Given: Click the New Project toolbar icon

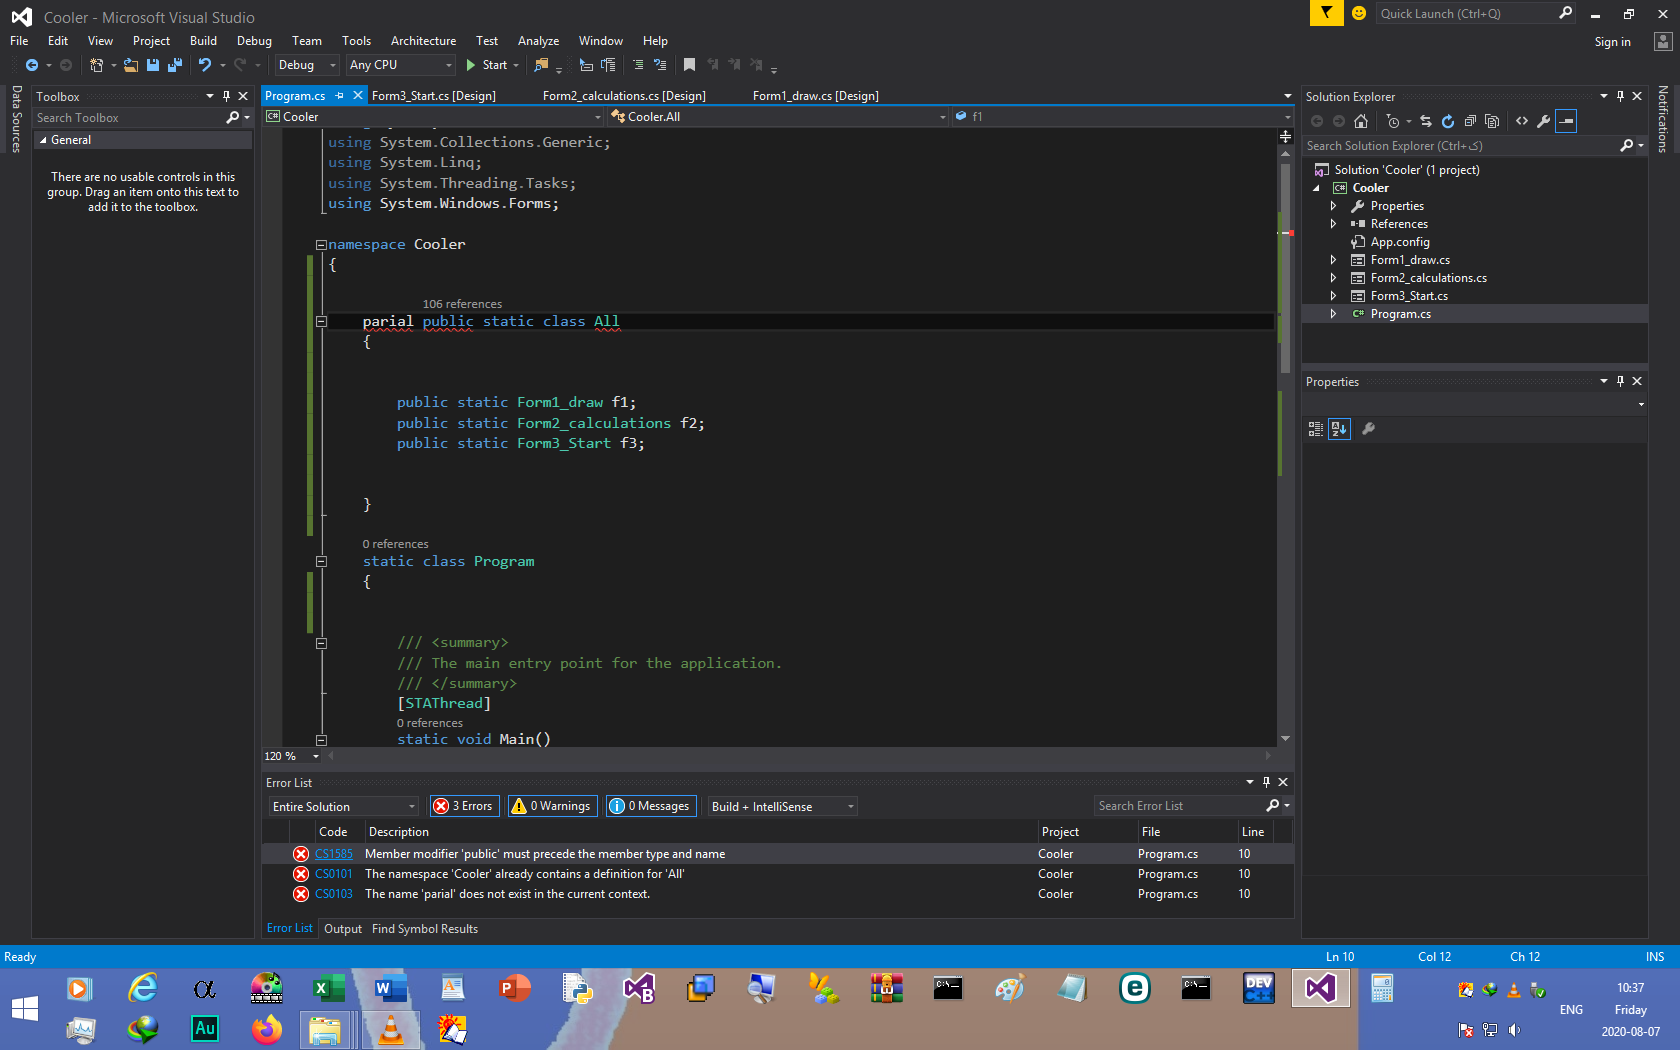Looking at the screenshot, I should [x=97, y=65].
